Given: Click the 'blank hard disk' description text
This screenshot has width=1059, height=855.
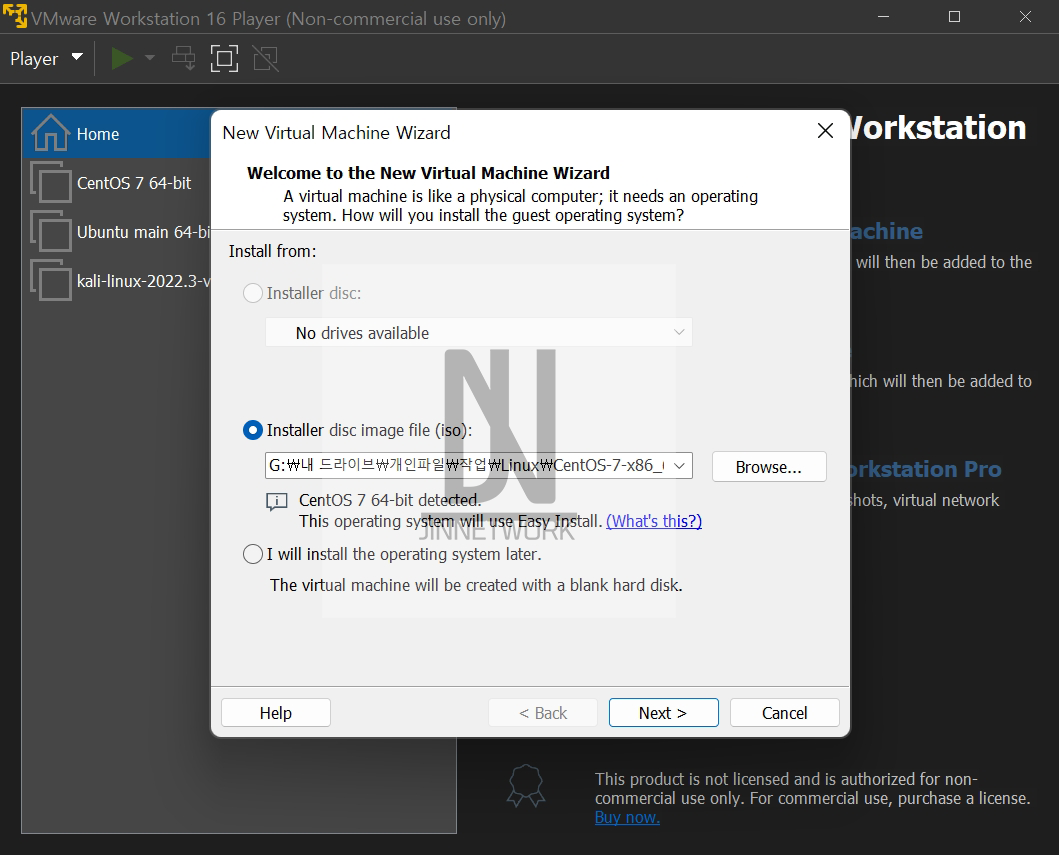Looking at the screenshot, I should tap(476, 585).
